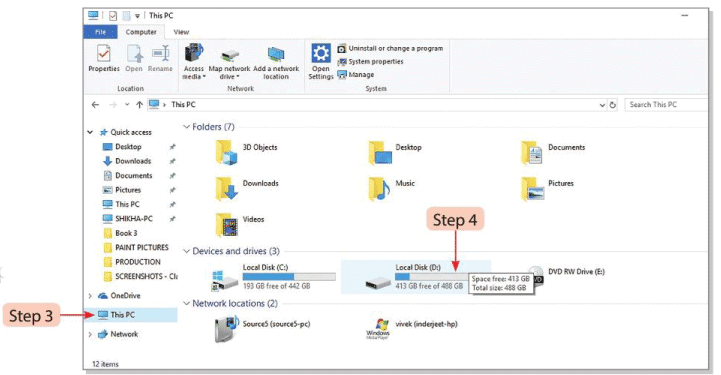Select Documents in the navigation pane
721x375 pixels.
(x=133, y=176)
